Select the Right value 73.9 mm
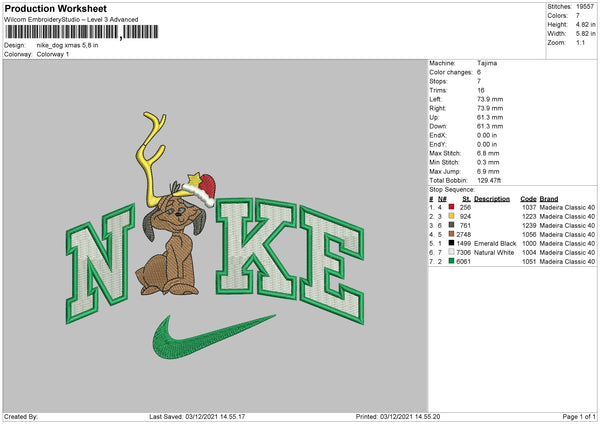The image size is (600, 424). point(490,108)
